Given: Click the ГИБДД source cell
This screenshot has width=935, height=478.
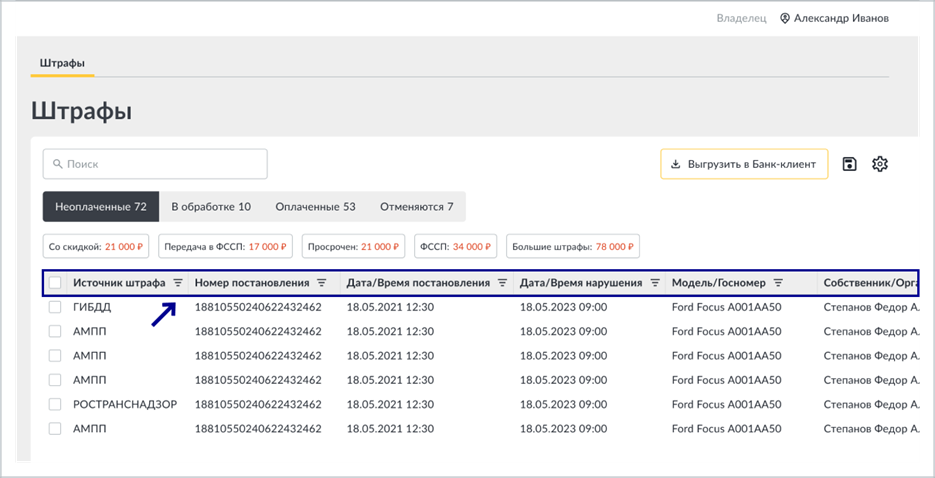Looking at the screenshot, I should point(92,308).
